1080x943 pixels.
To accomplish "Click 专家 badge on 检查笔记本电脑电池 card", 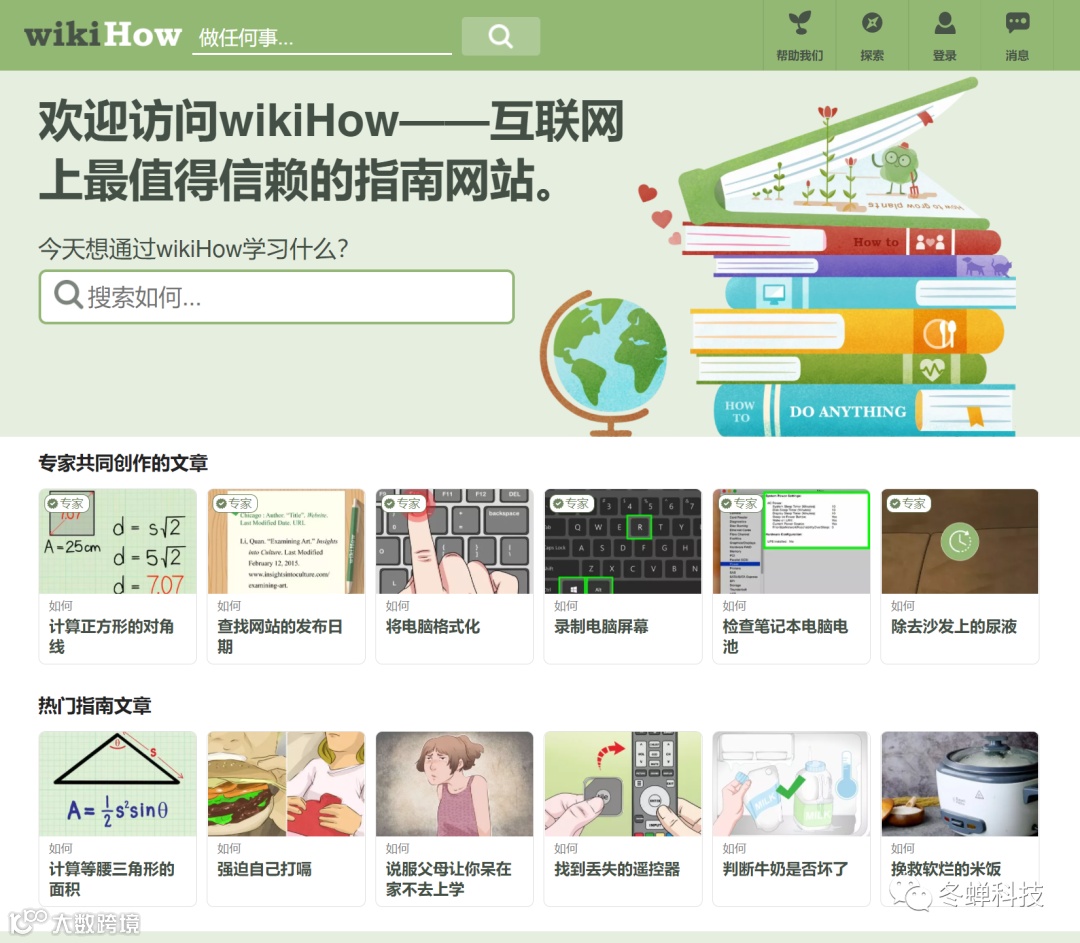I will point(739,504).
